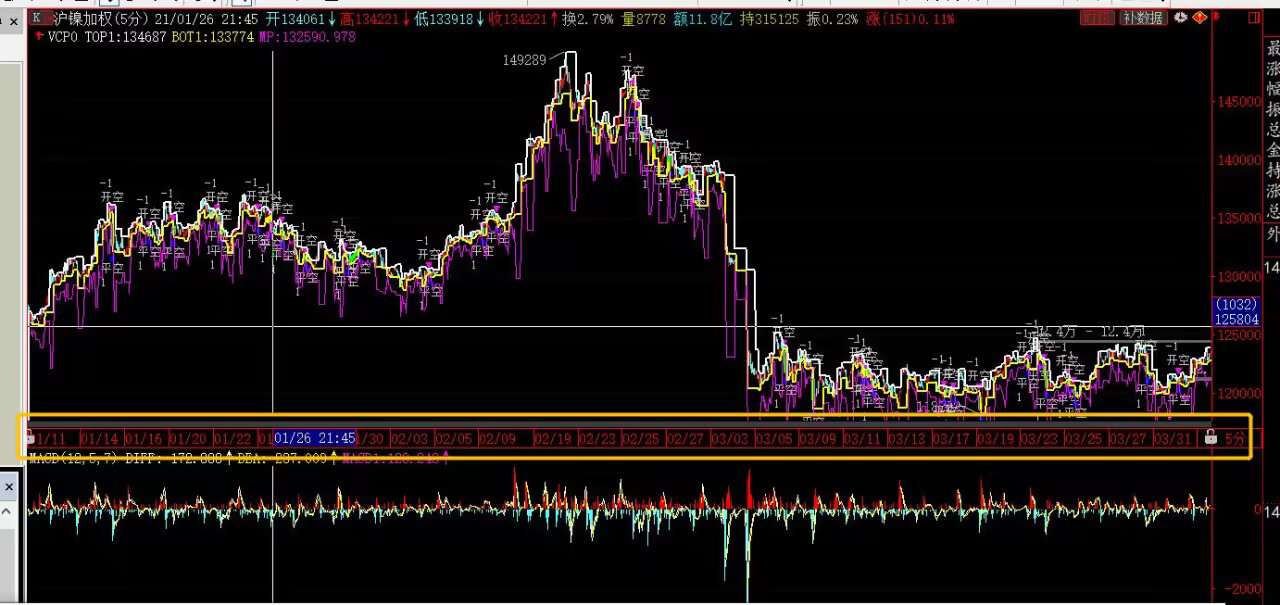This screenshot has width=1280, height=605.
Task: Click the 140000 price axis label
Action: 1239,160
